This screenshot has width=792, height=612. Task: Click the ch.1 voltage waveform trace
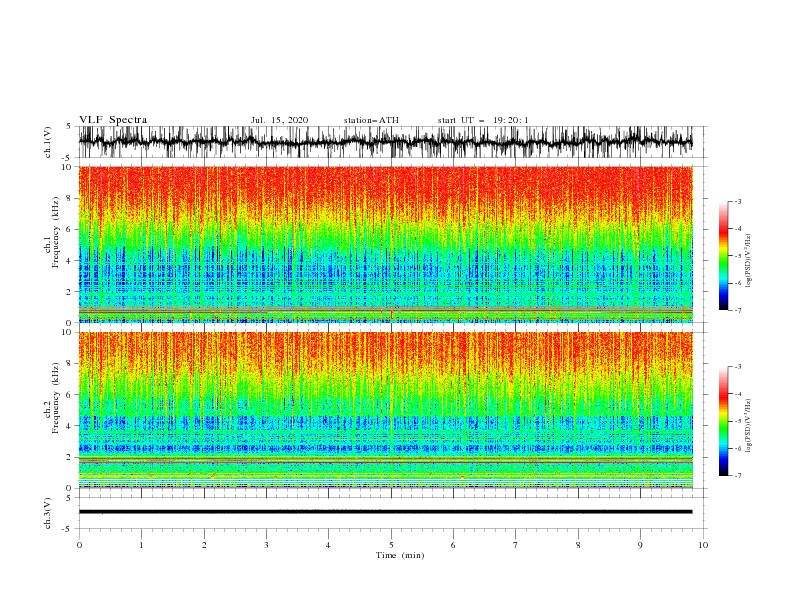tap(385, 142)
